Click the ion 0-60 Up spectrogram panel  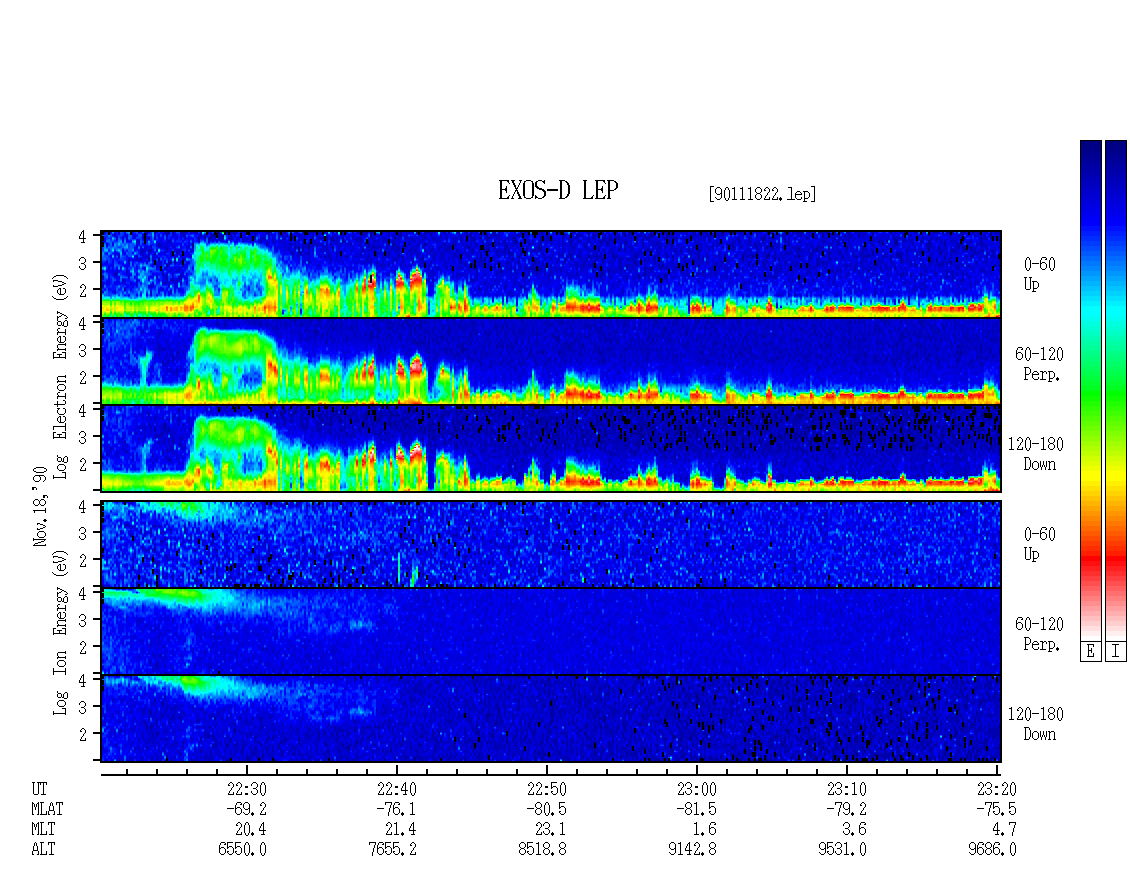[x=551, y=544]
